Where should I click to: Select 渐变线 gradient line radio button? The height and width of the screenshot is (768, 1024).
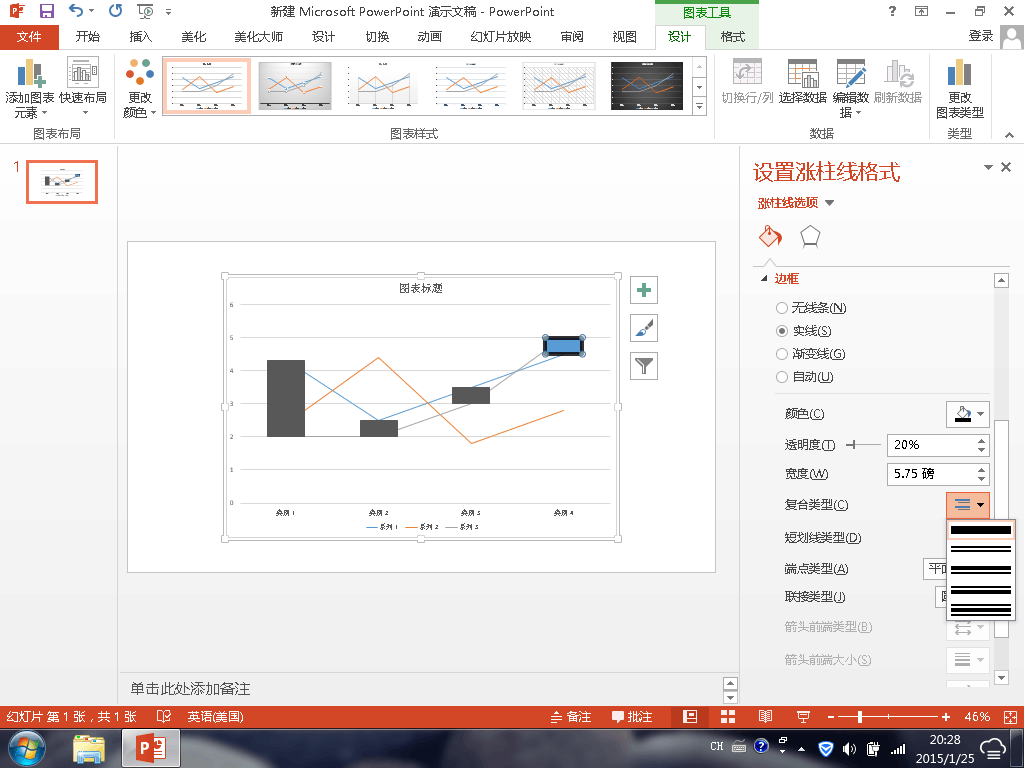coord(781,354)
